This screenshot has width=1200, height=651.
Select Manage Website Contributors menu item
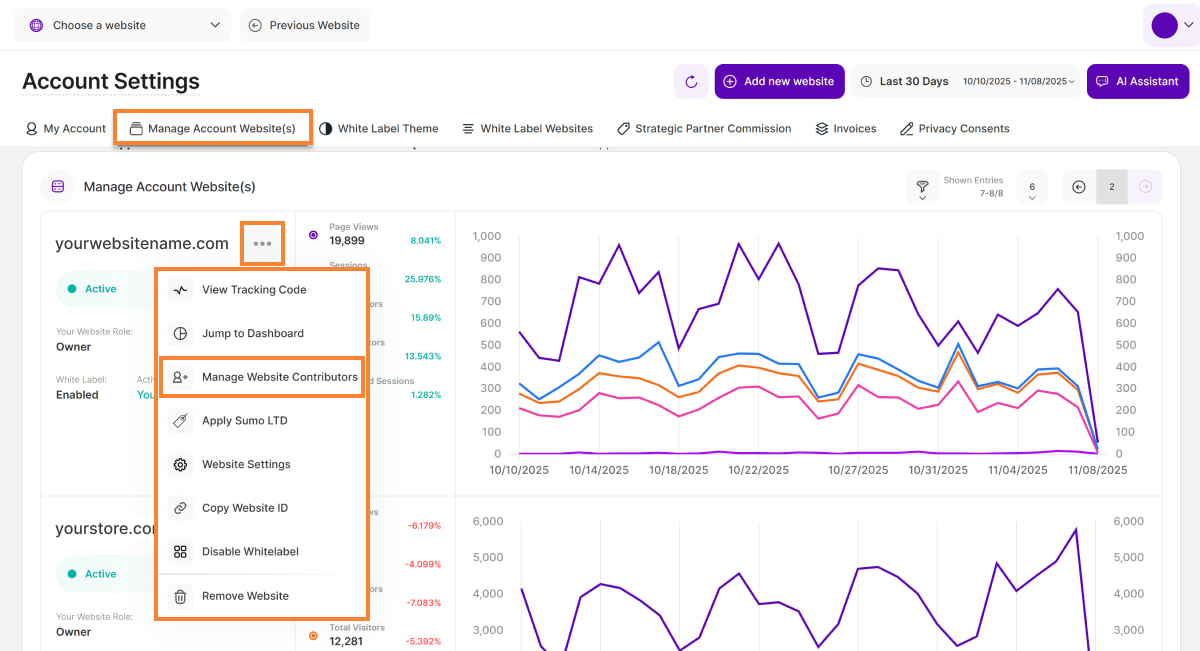pyautogui.click(x=279, y=377)
